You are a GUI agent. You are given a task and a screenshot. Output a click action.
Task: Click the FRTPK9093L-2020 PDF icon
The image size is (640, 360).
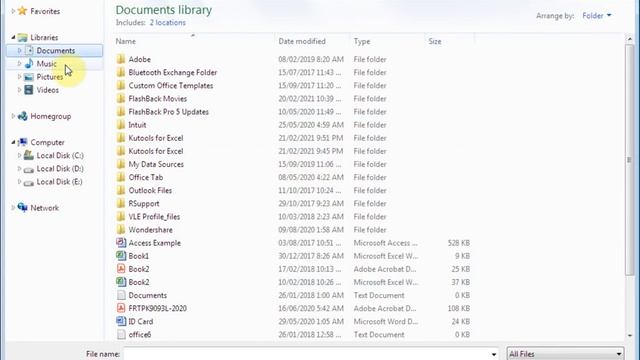pos(121,308)
